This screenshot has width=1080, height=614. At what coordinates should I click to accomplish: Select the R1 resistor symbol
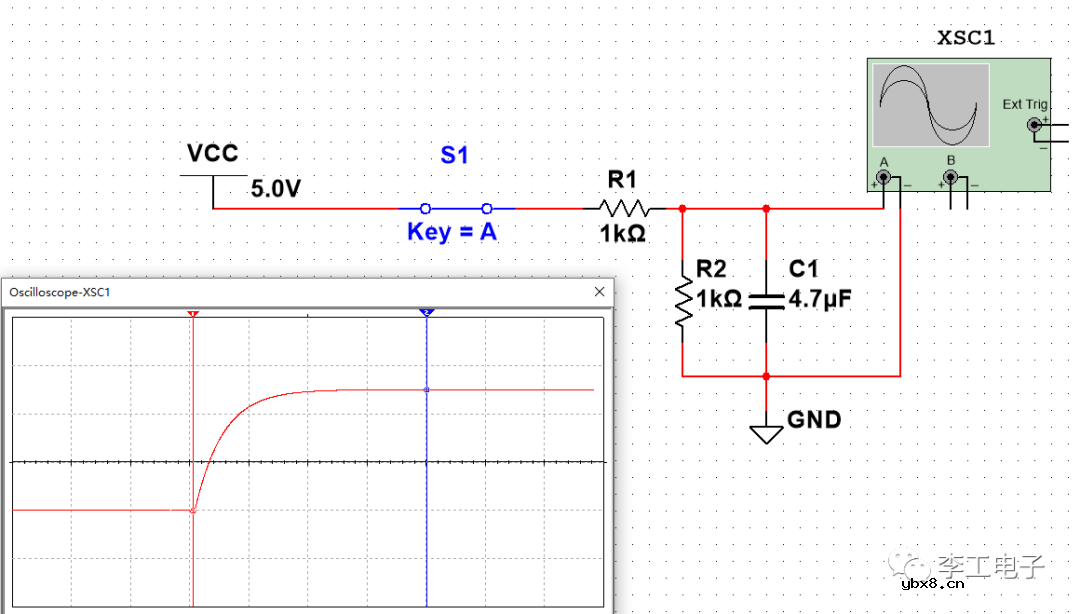[x=624, y=208]
